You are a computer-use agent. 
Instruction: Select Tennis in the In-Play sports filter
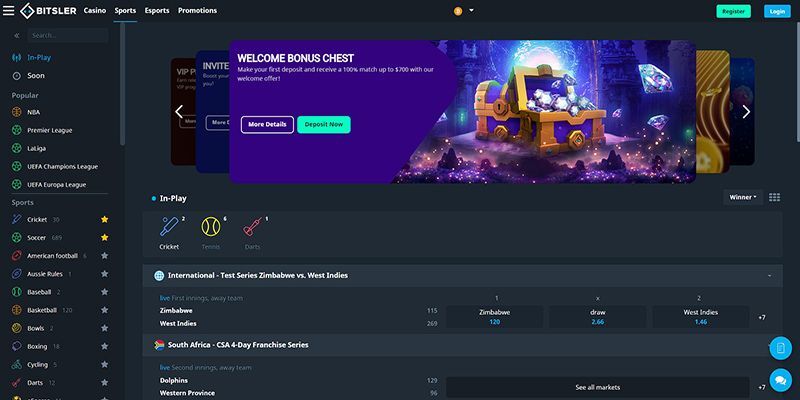(211, 233)
